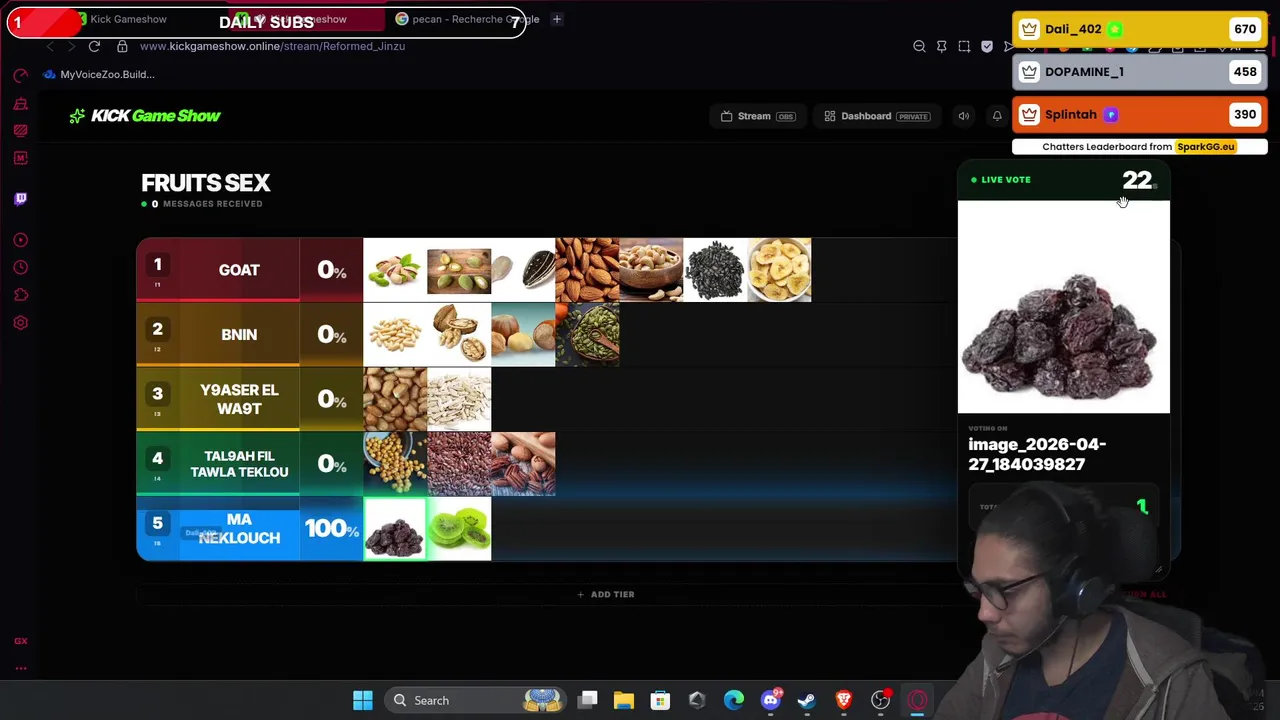The width and height of the screenshot is (1280, 720).
Task: Select the BNIN tier label
Action: coord(239,335)
